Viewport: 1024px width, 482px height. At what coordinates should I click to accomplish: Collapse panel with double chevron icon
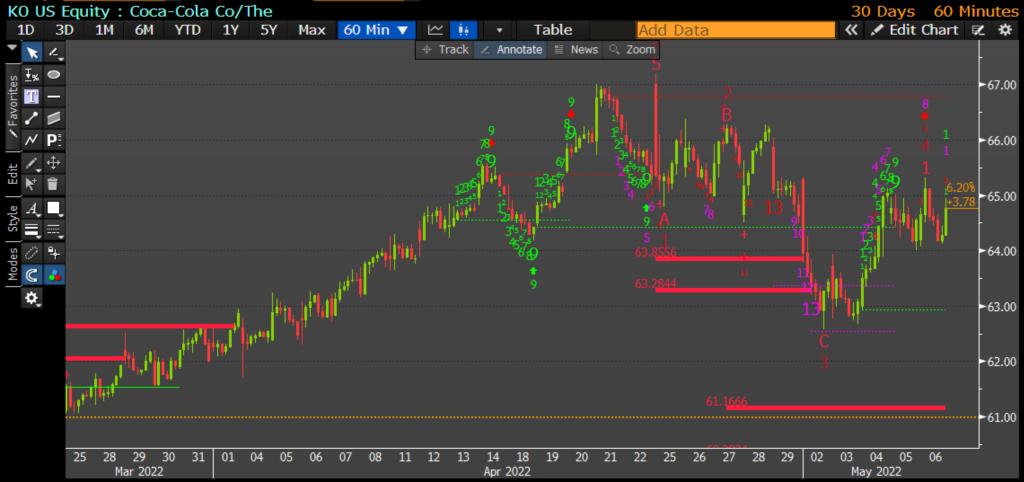pyautogui.click(x=850, y=30)
